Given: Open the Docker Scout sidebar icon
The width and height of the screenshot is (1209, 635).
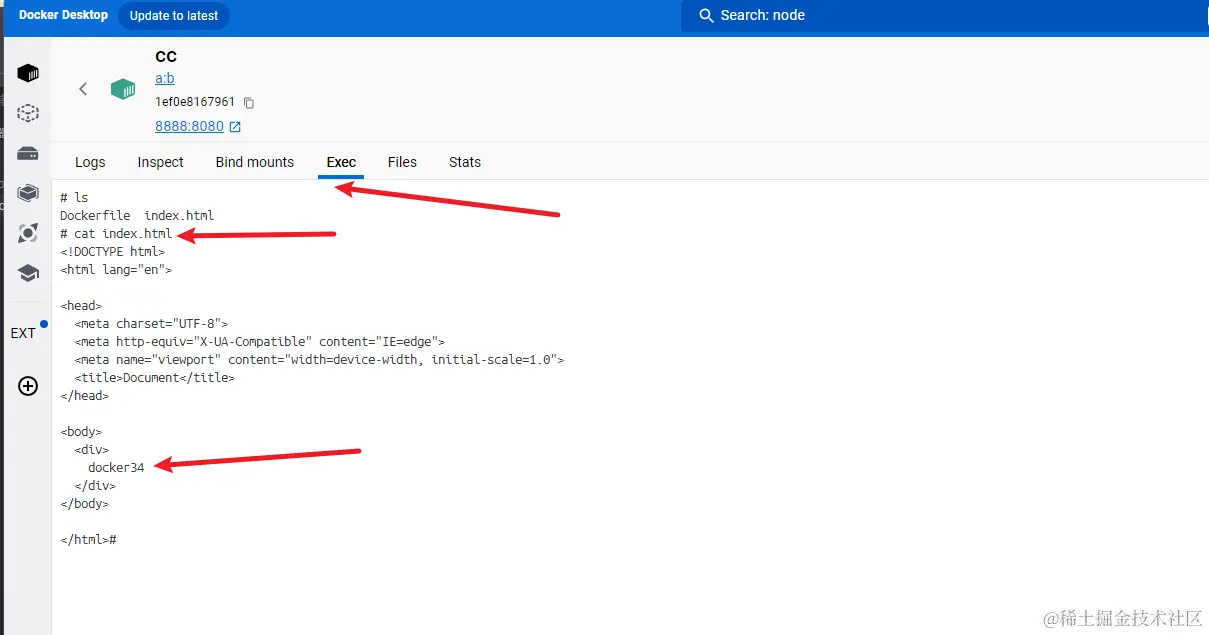Looking at the screenshot, I should pyautogui.click(x=28, y=233).
